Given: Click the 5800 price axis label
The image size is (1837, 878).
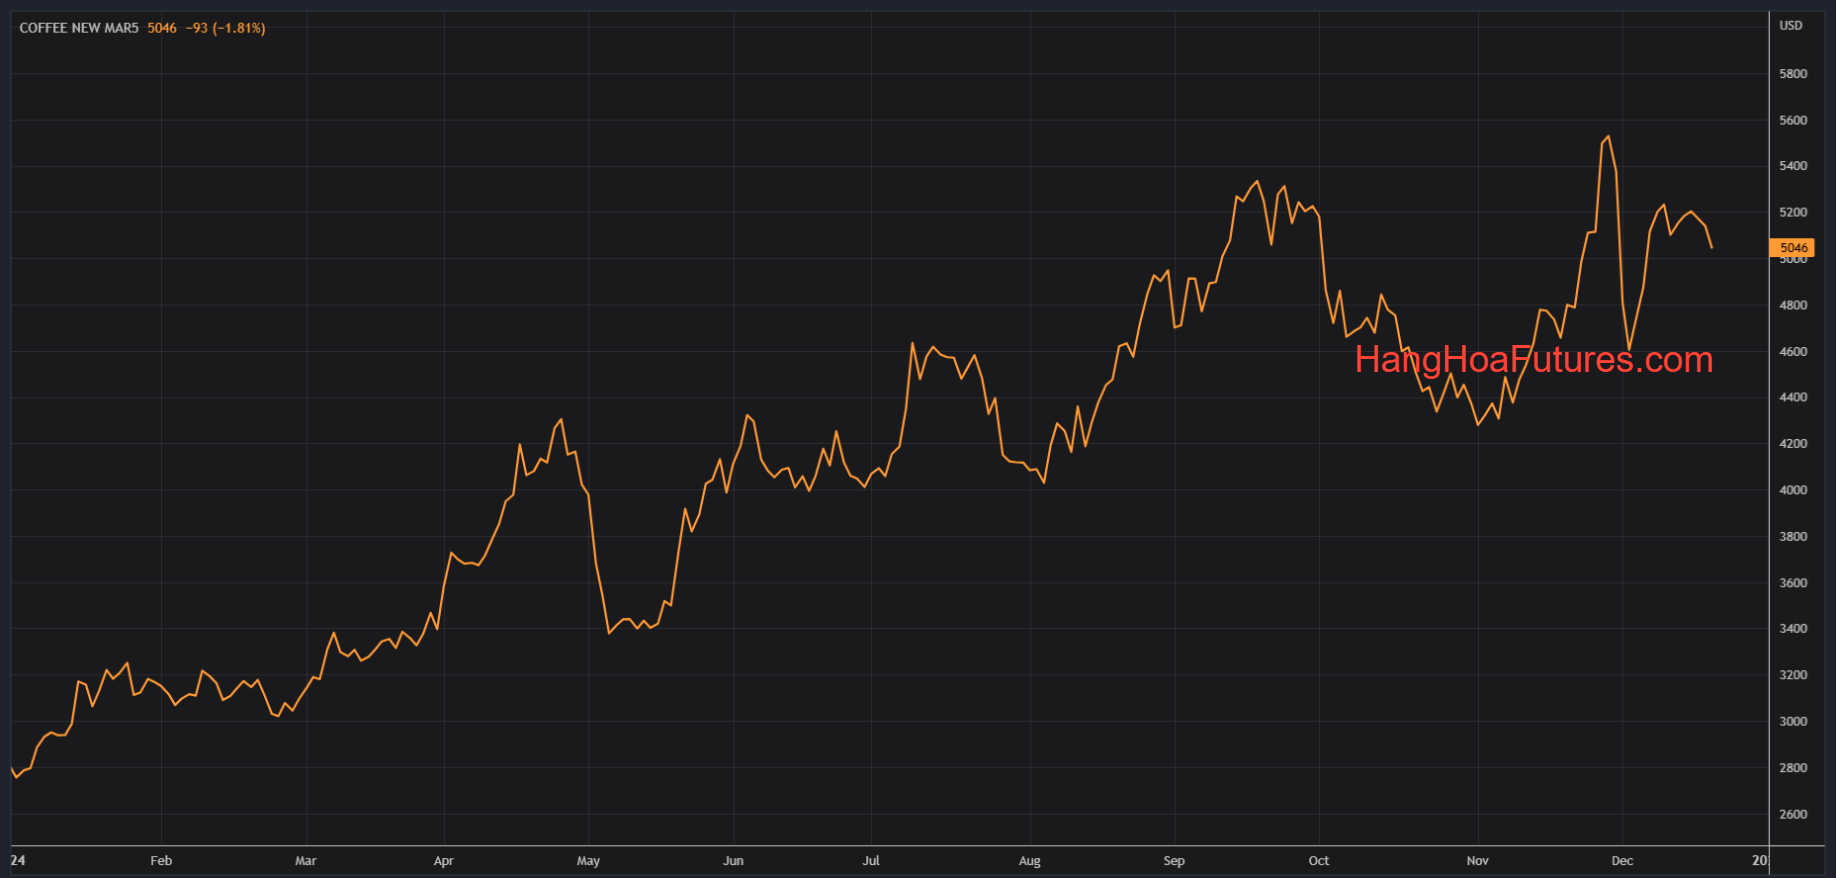Looking at the screenshot, I should coord(1793,74).
